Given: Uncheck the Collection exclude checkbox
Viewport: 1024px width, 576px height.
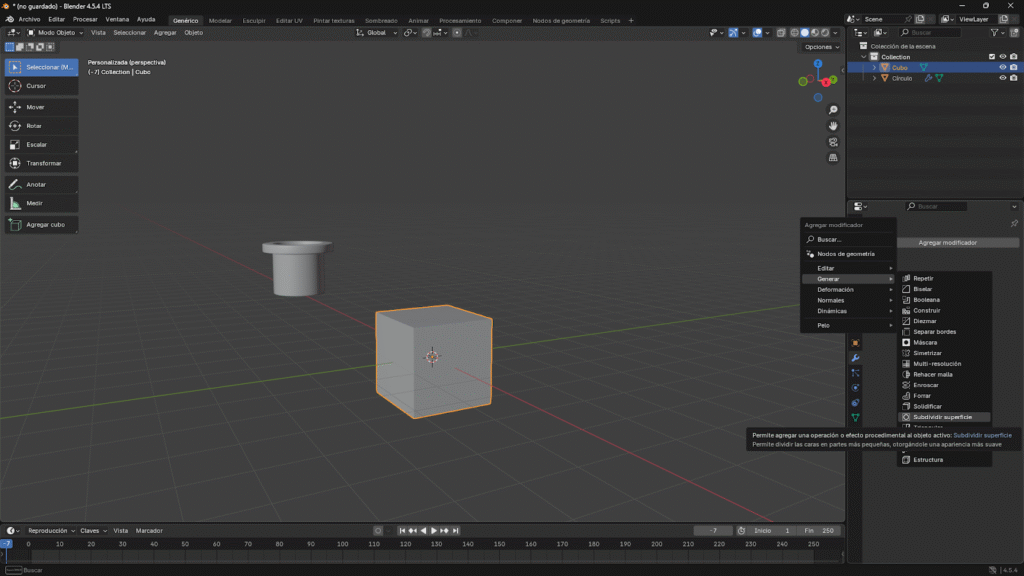Looking at the screenshot, I should 992,57.
